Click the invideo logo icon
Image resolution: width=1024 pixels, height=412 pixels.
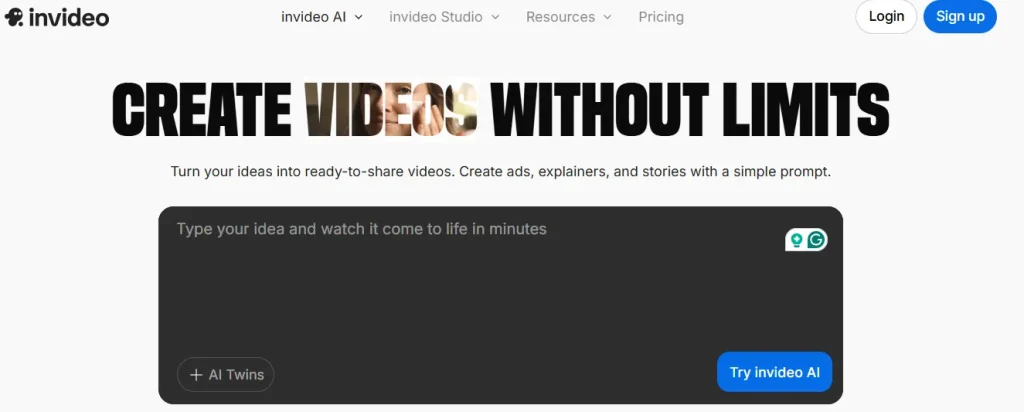14,17
